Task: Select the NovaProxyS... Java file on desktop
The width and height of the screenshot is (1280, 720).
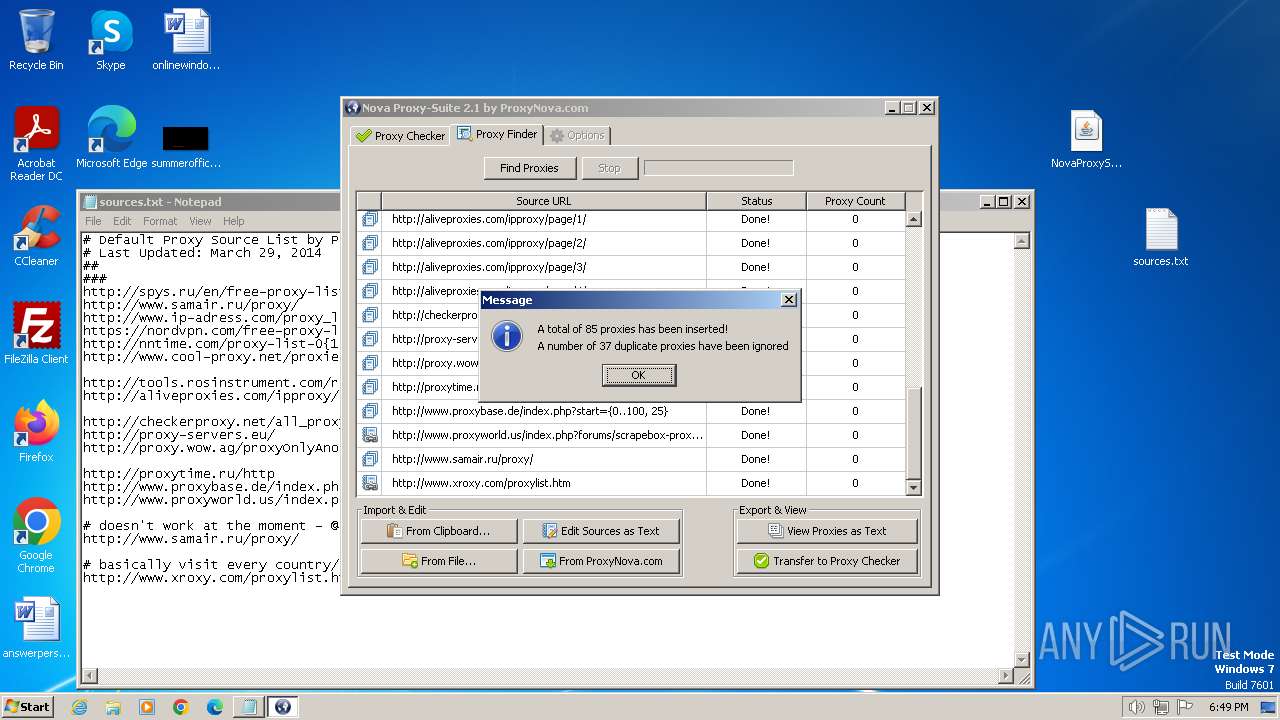Action: tap(1086, 140)
